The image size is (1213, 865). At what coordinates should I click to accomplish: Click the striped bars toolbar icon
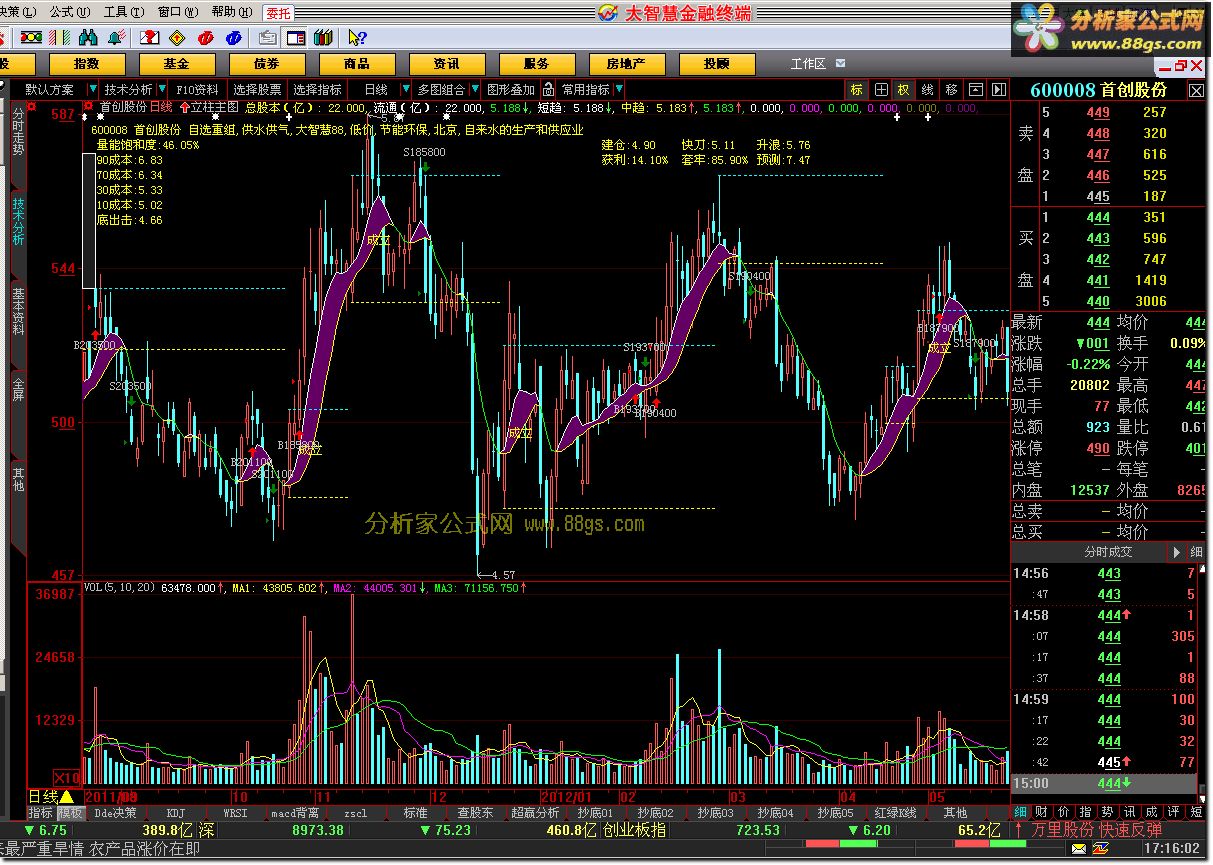[58, 37]
